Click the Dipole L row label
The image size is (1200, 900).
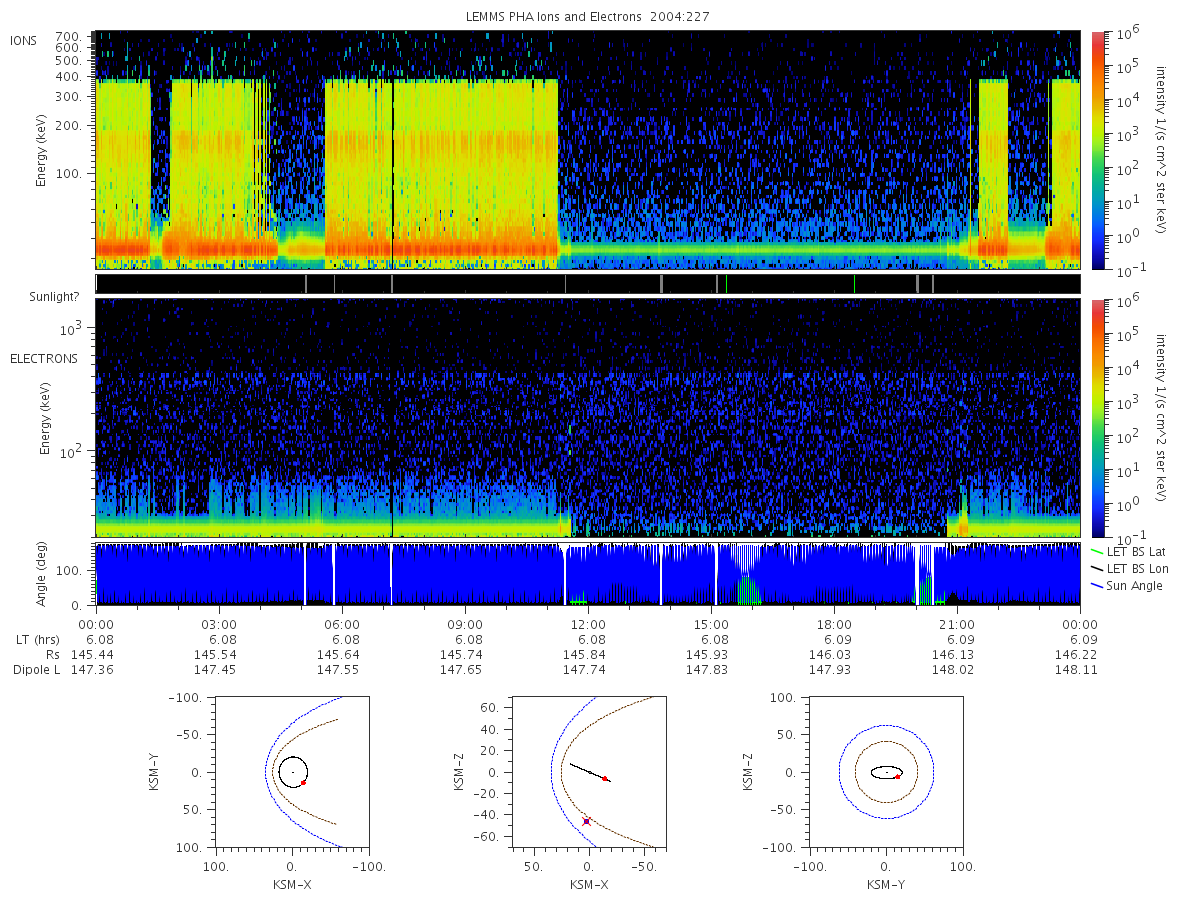click(37, 670)
